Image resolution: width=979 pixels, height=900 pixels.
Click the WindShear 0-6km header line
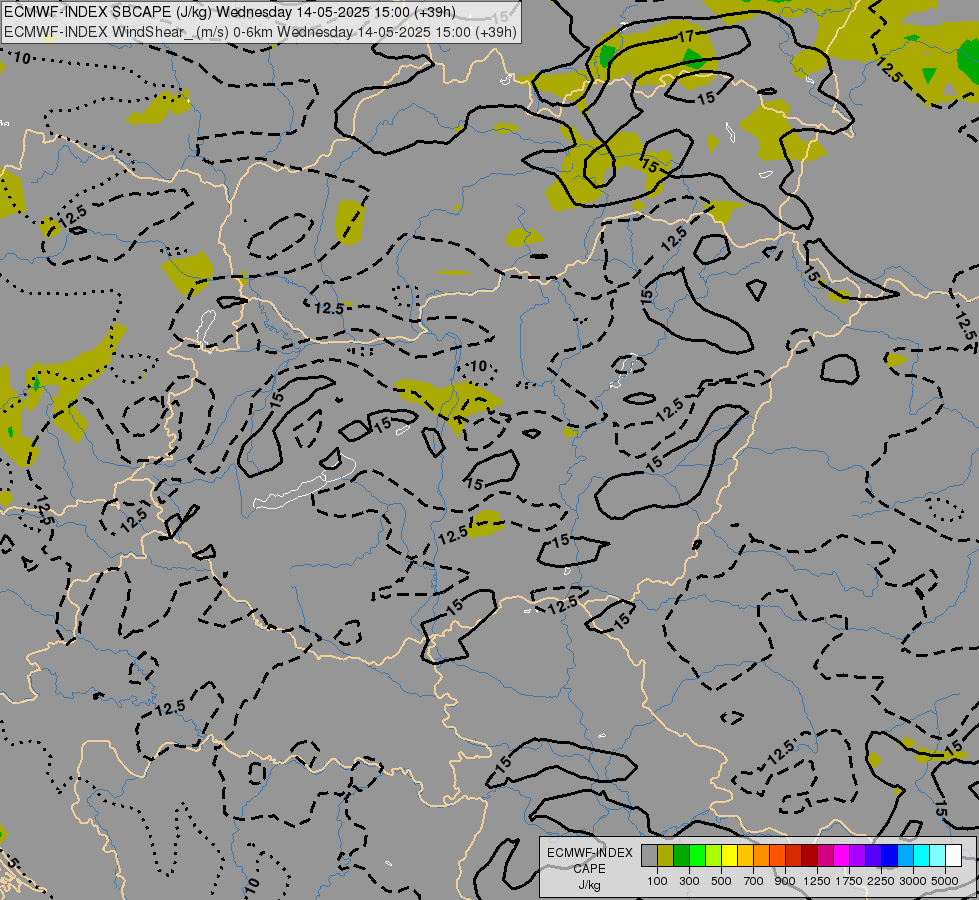click(260, 31)
